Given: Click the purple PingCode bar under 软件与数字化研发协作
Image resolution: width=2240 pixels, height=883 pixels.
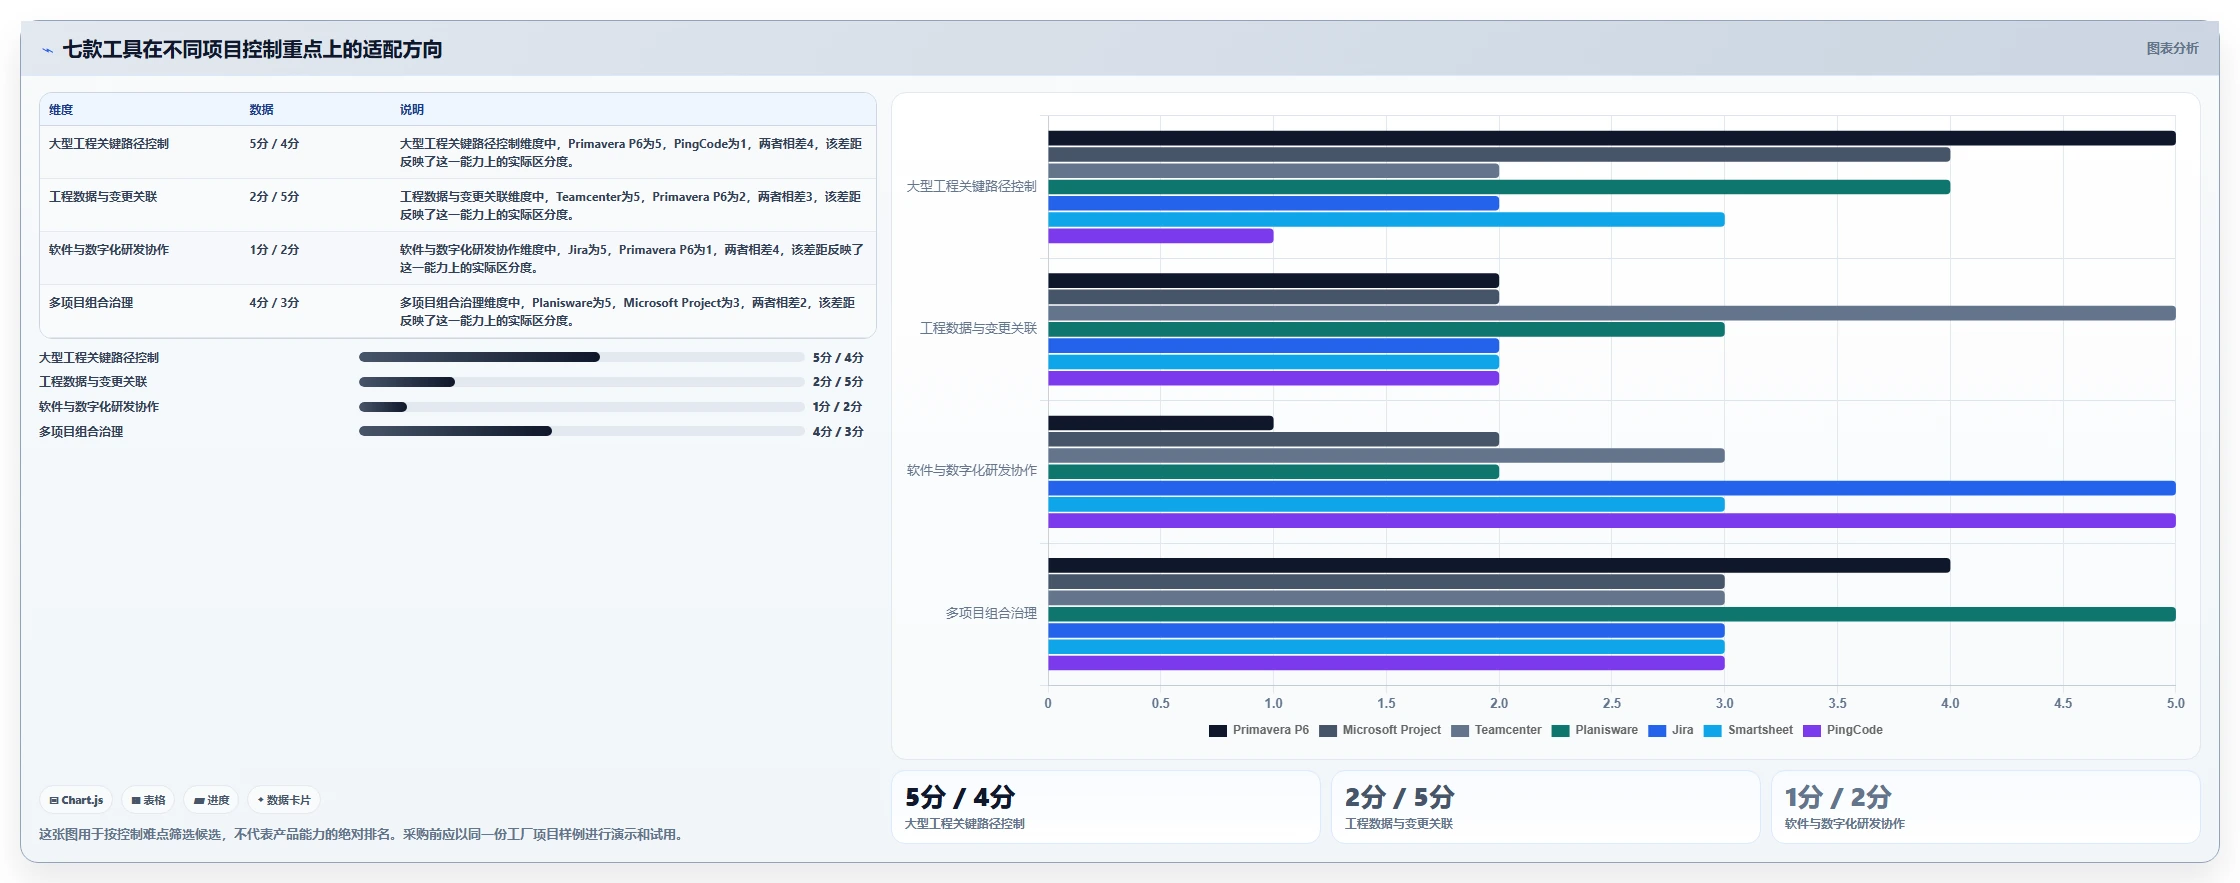Looking at the screenshot, I should [x=1611, y=521].
